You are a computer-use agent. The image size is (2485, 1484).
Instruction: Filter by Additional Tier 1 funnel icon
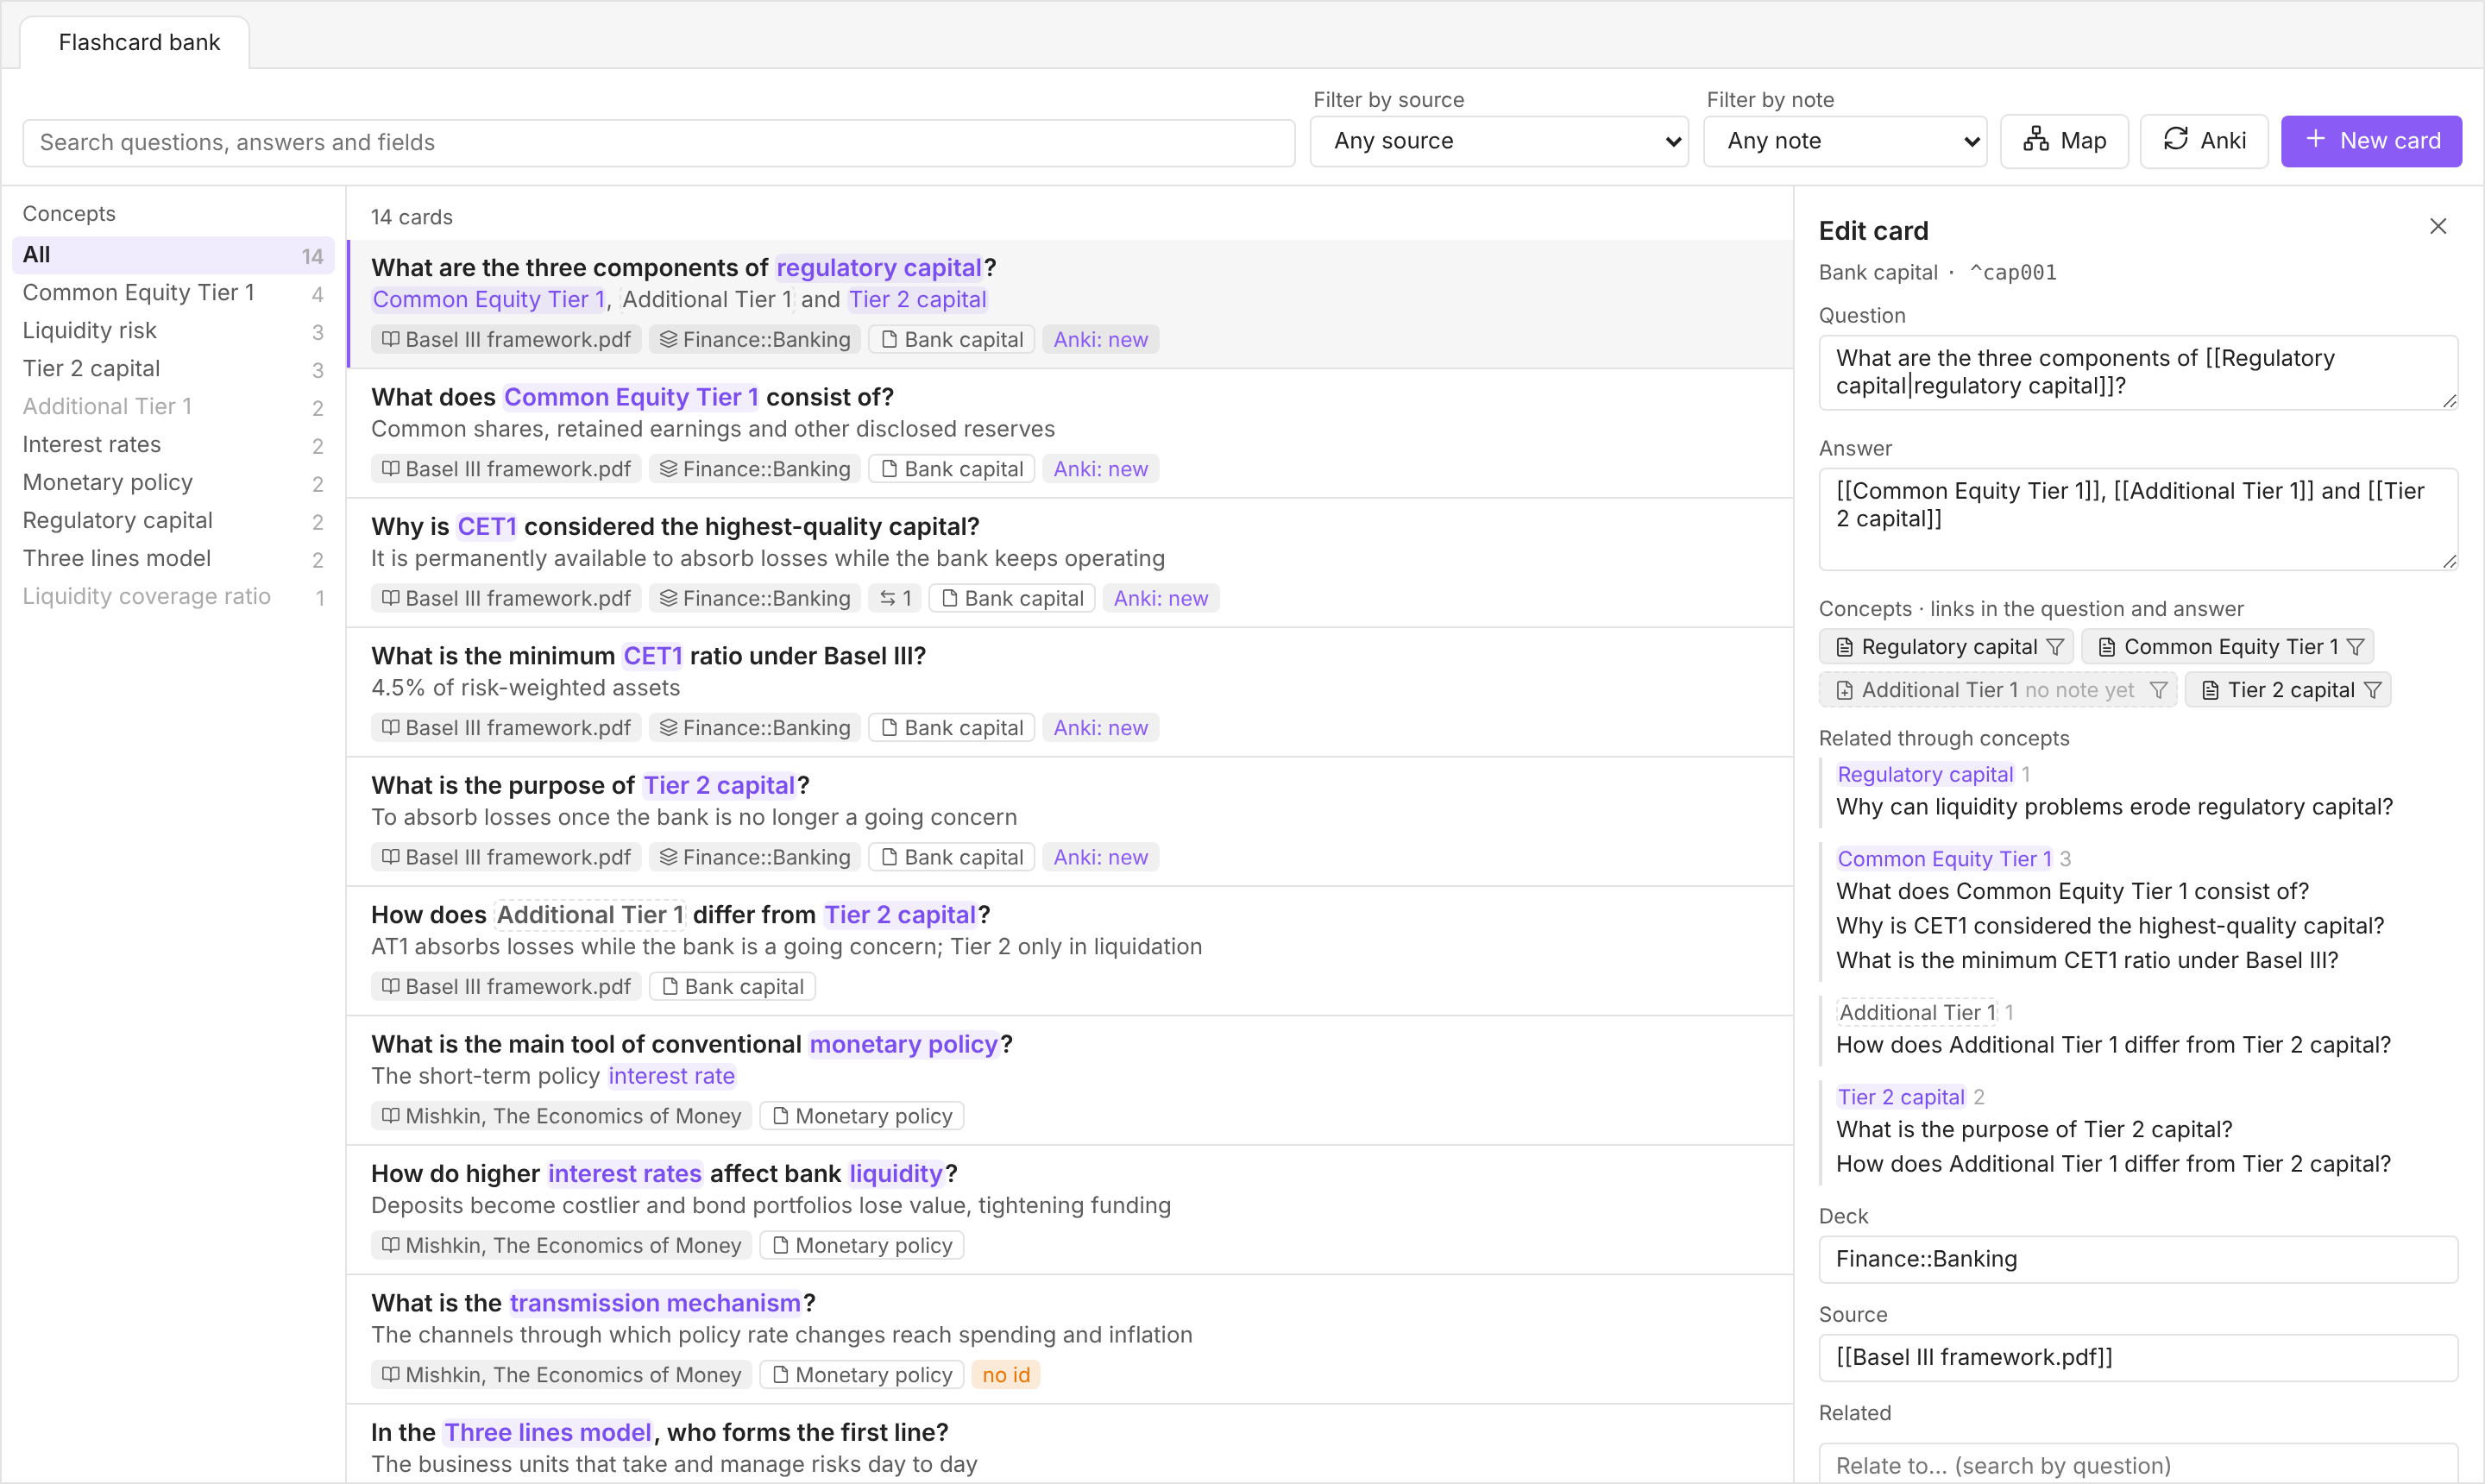click(x=2158, y=690)
